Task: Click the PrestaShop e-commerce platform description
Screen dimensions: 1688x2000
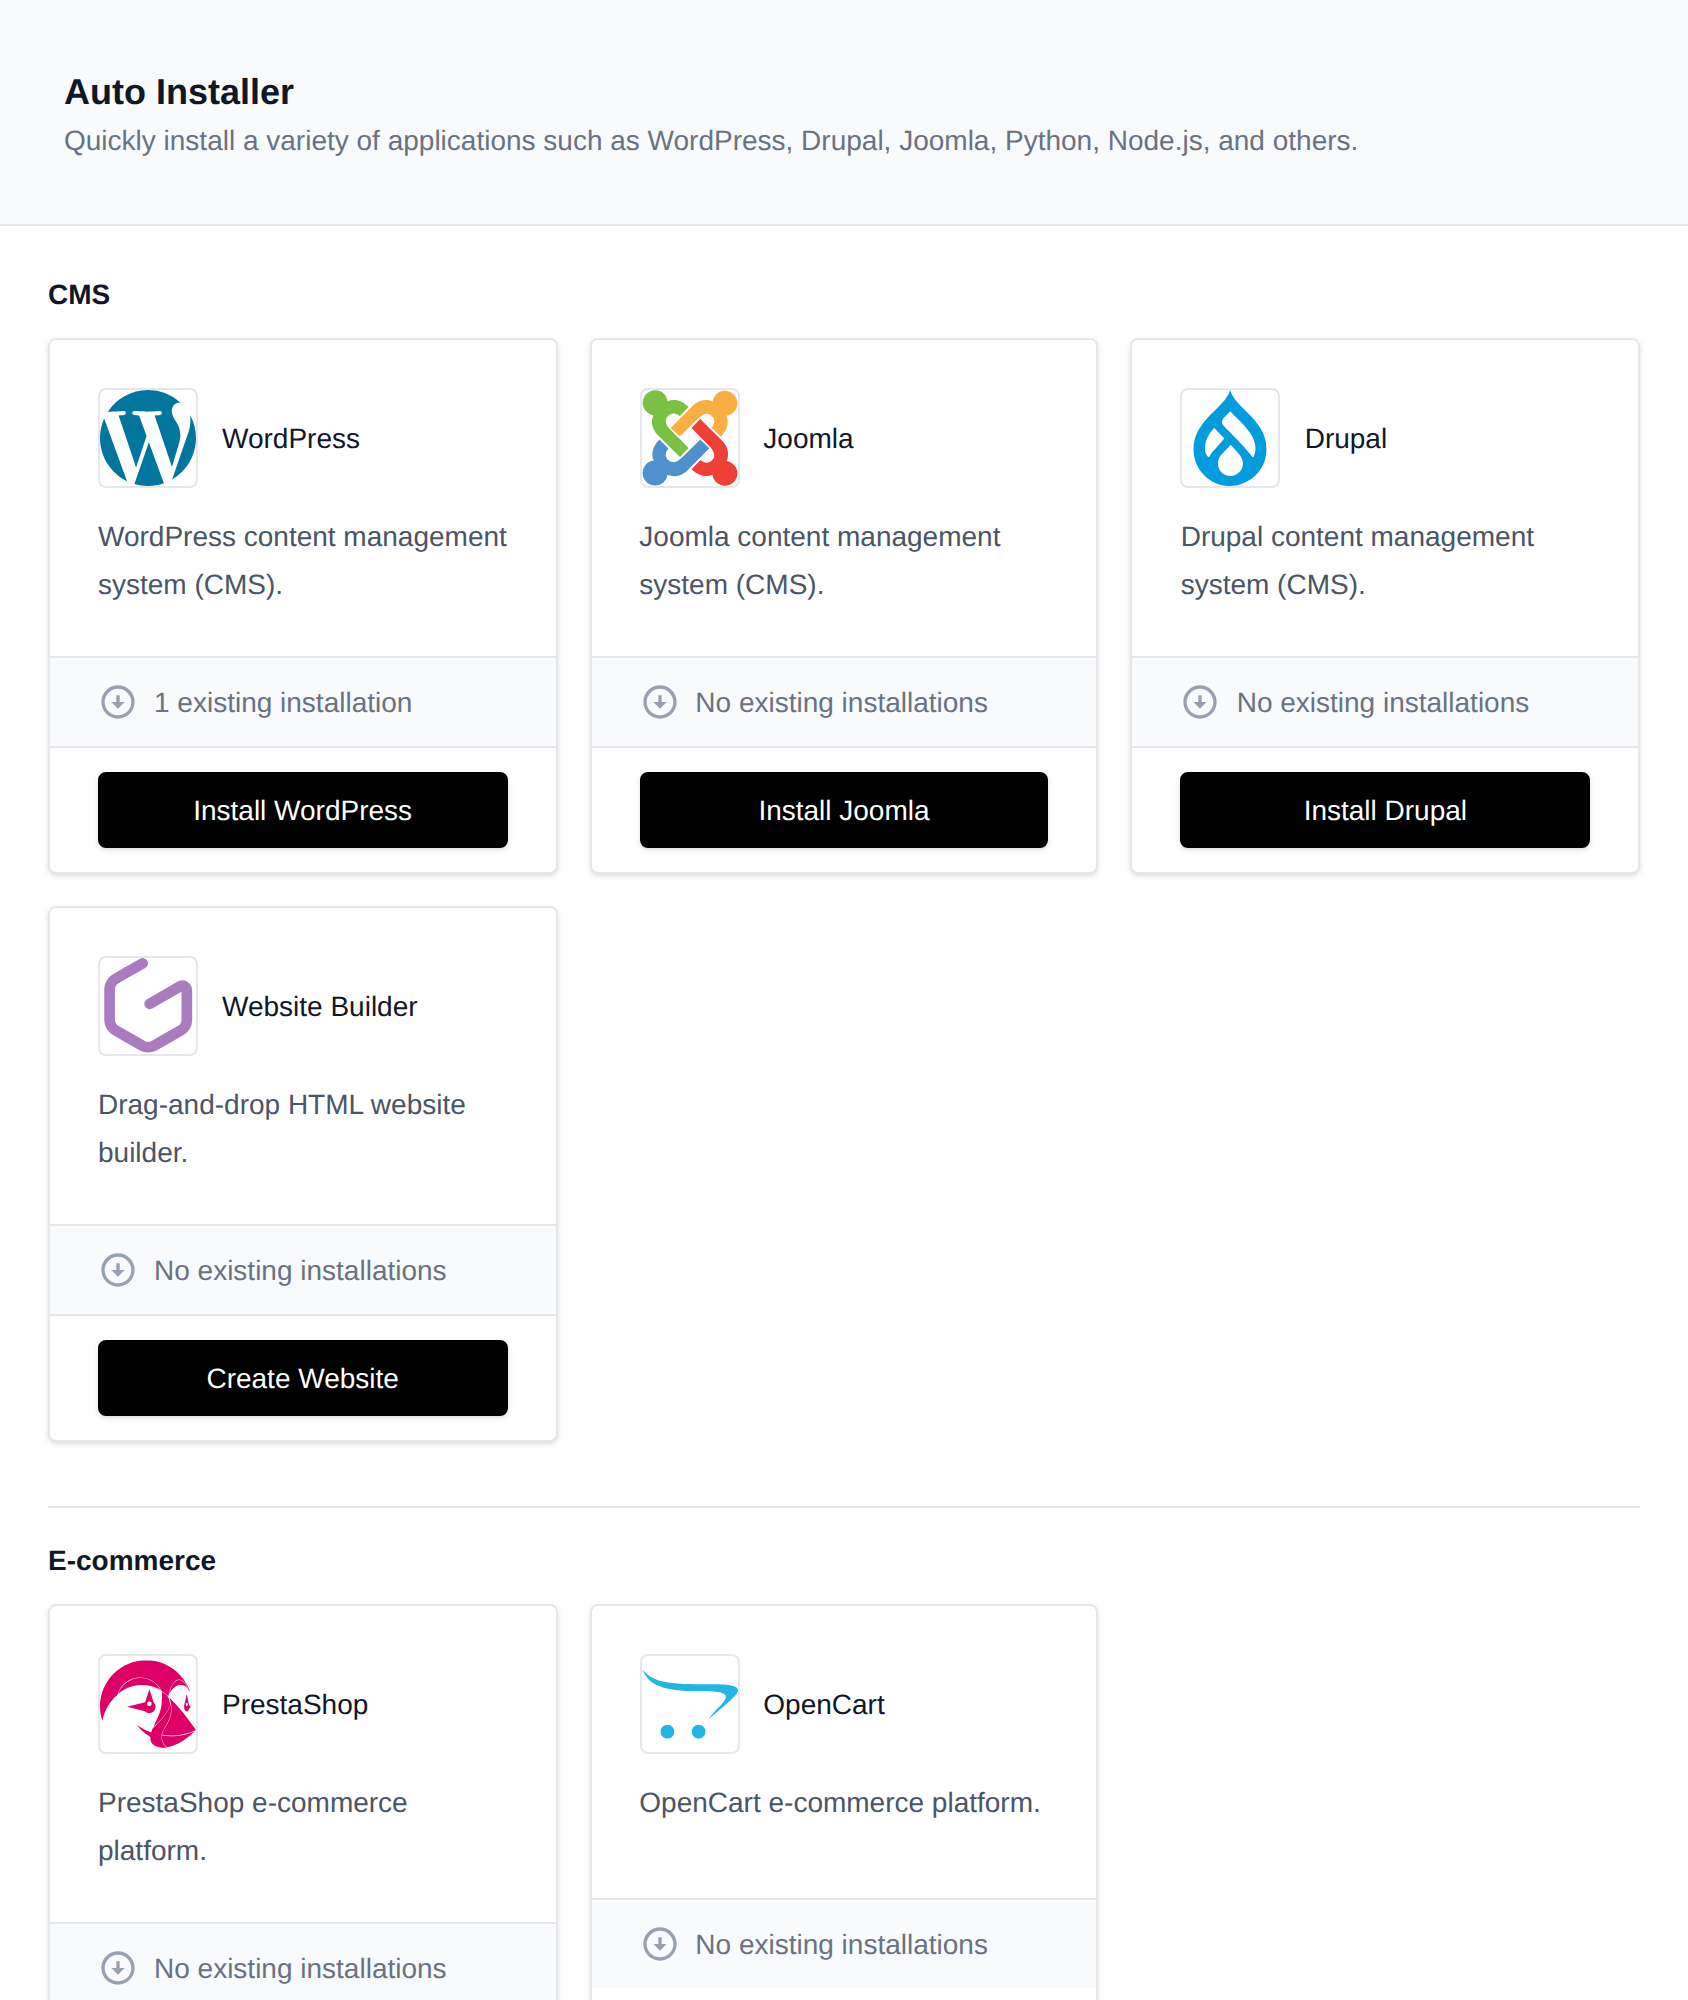Action: 253,1826
